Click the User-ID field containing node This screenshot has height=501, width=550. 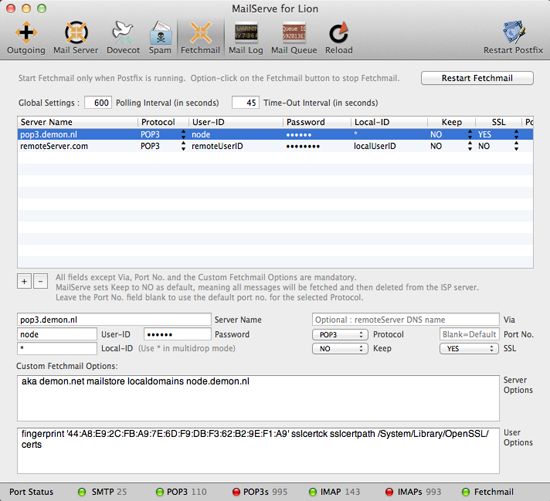click(57, 334)
